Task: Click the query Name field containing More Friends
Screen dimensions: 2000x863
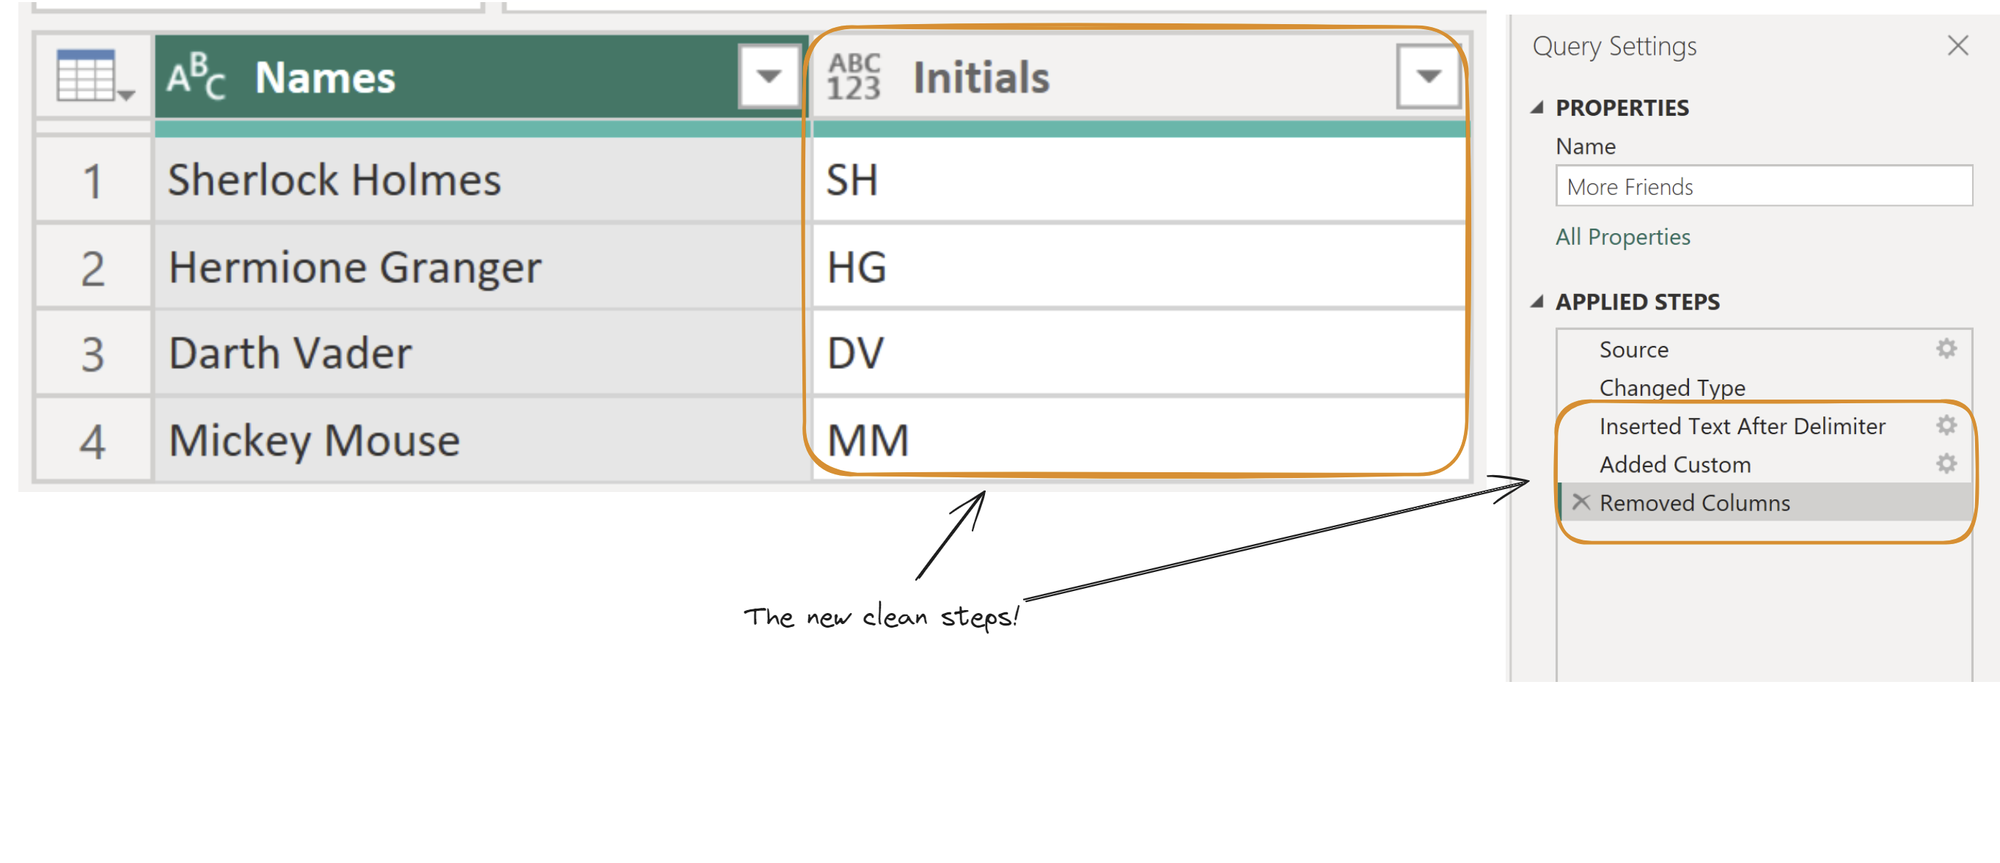Action: [1763, 187]
